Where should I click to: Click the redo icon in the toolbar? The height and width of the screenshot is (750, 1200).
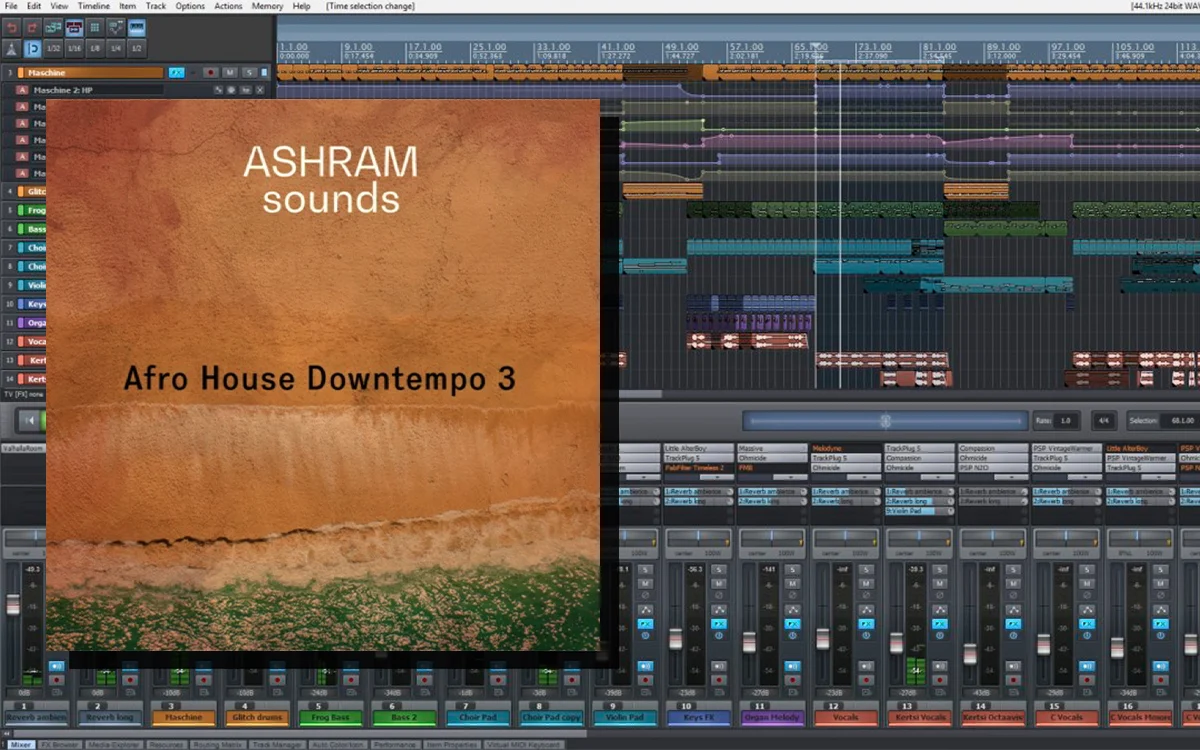(32, 27)
